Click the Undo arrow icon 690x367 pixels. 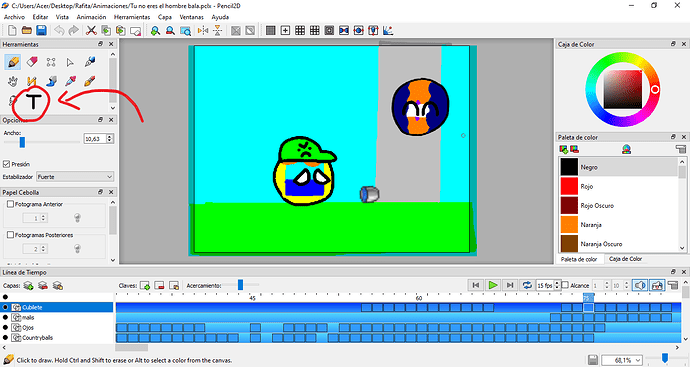(59, 30)
